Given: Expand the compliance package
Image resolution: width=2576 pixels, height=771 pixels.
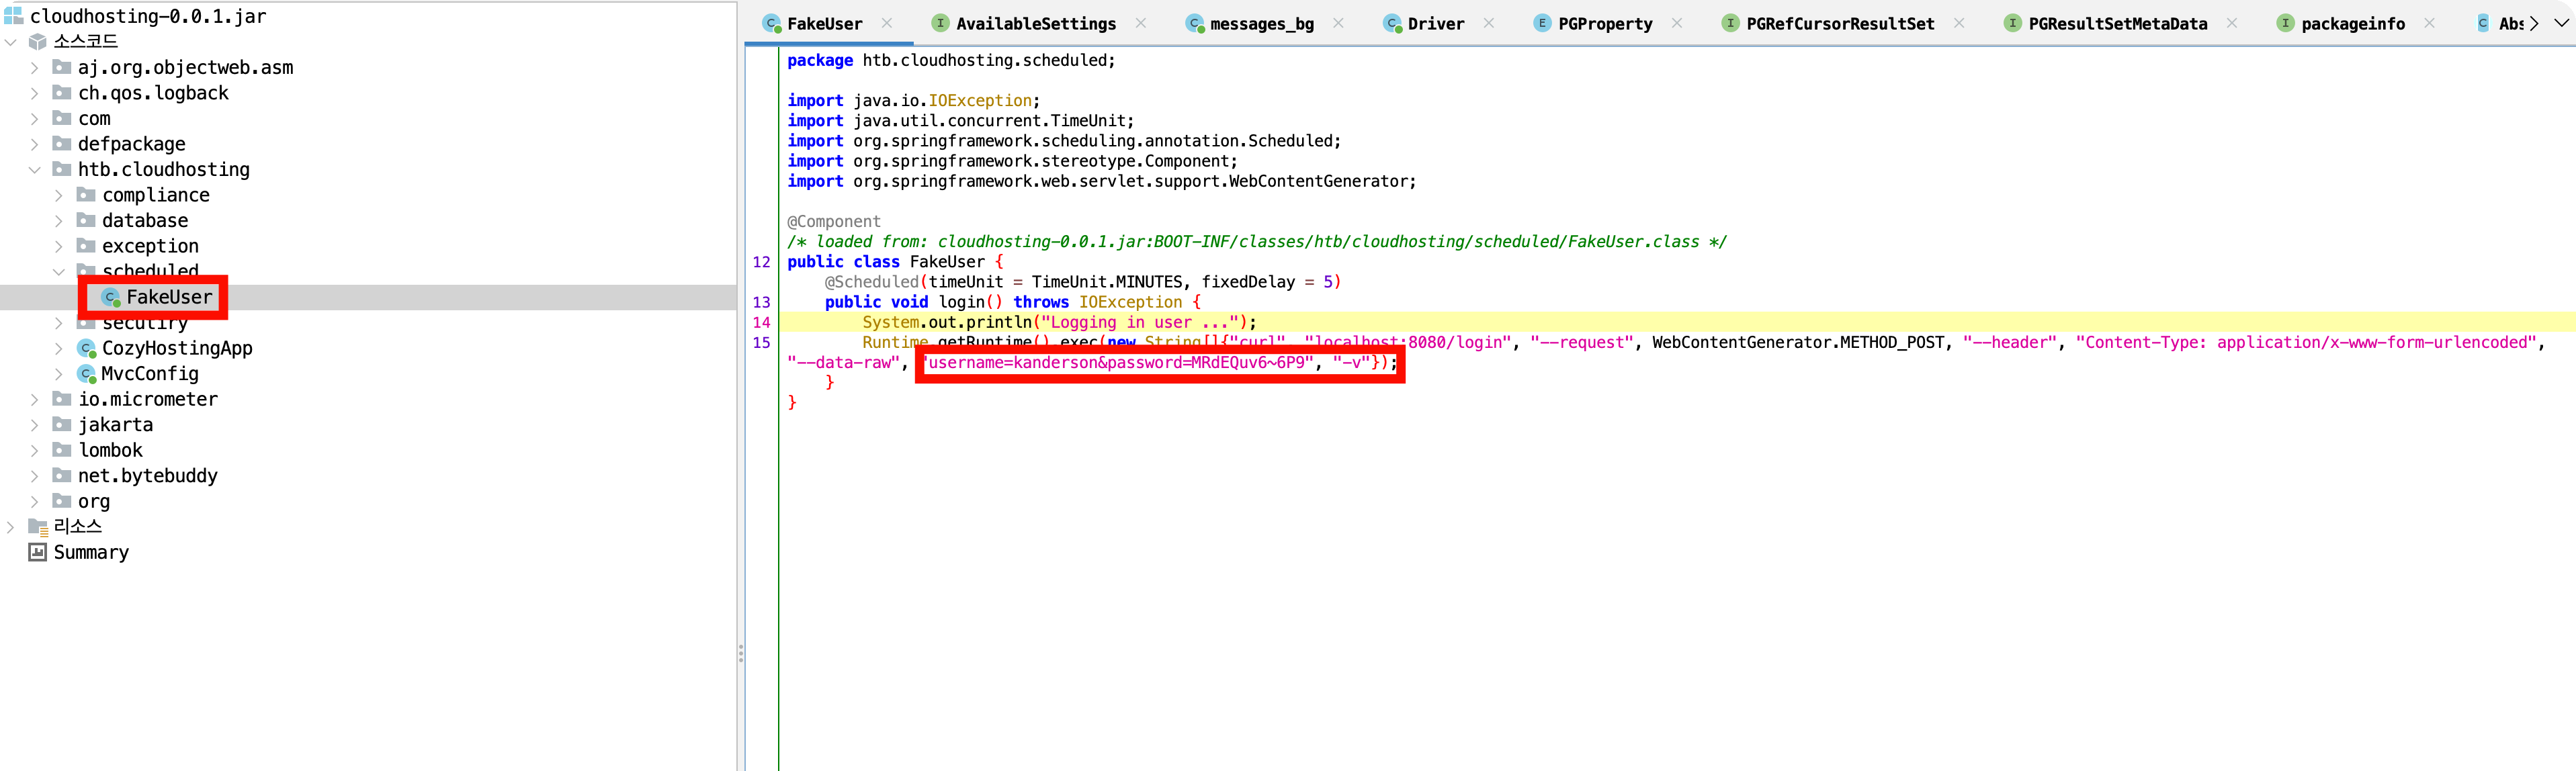Looking at the screenshot, I should [x=58, y=195].
